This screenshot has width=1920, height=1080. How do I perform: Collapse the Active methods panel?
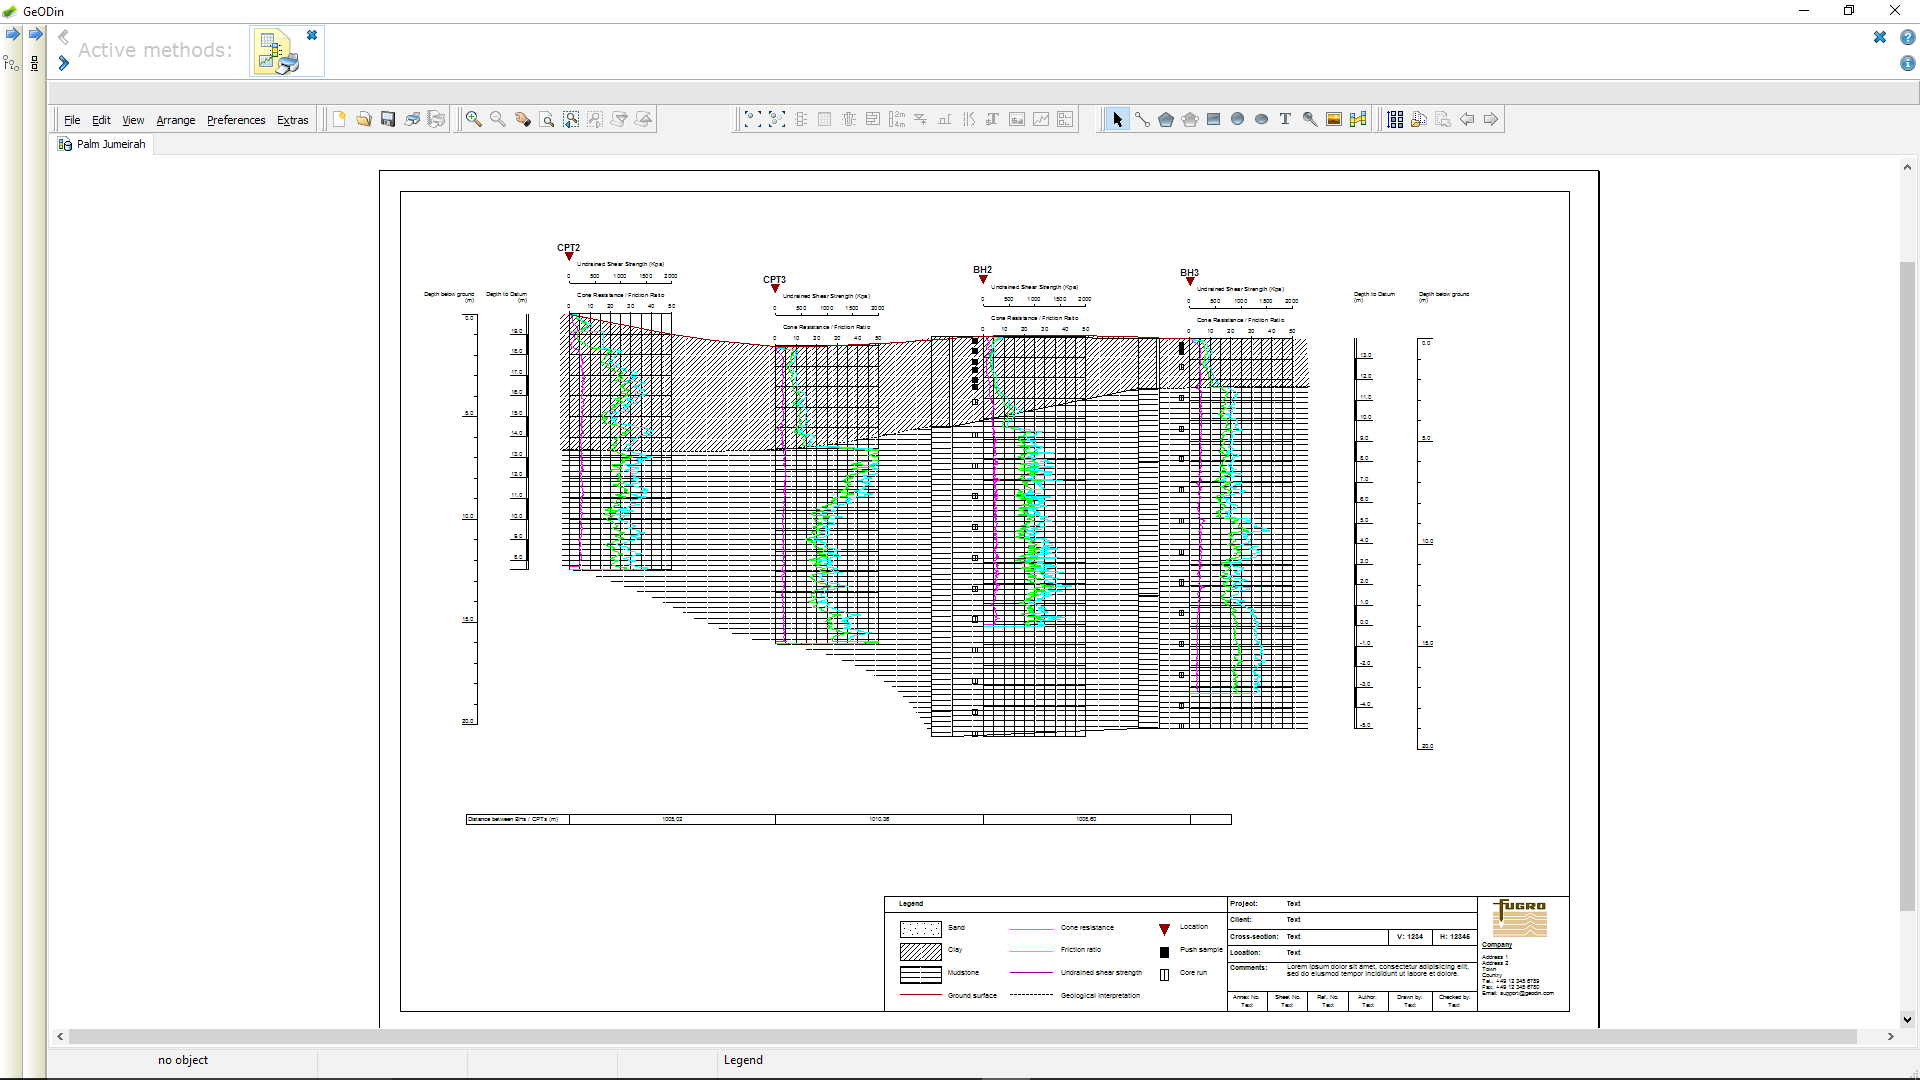click(x=63, y=36)
